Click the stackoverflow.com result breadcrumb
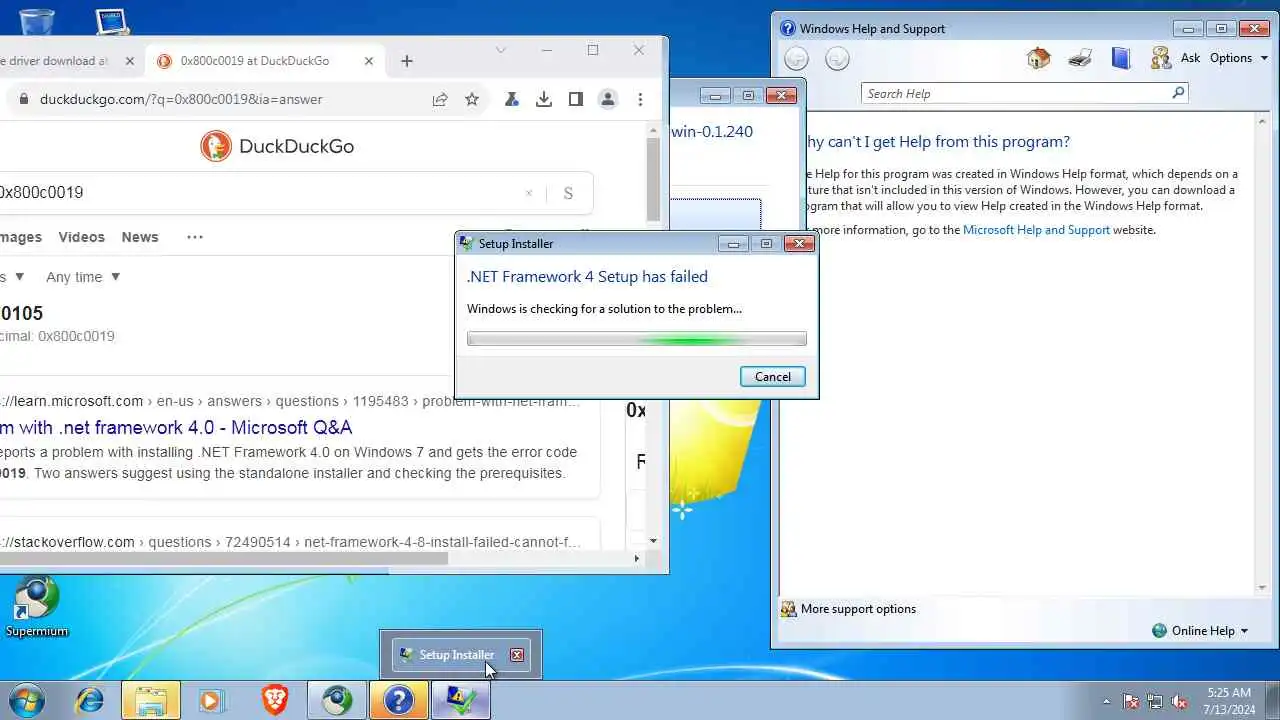Image resolution: width=1280 pixels, height=720 pixels. tap(290, 542)
